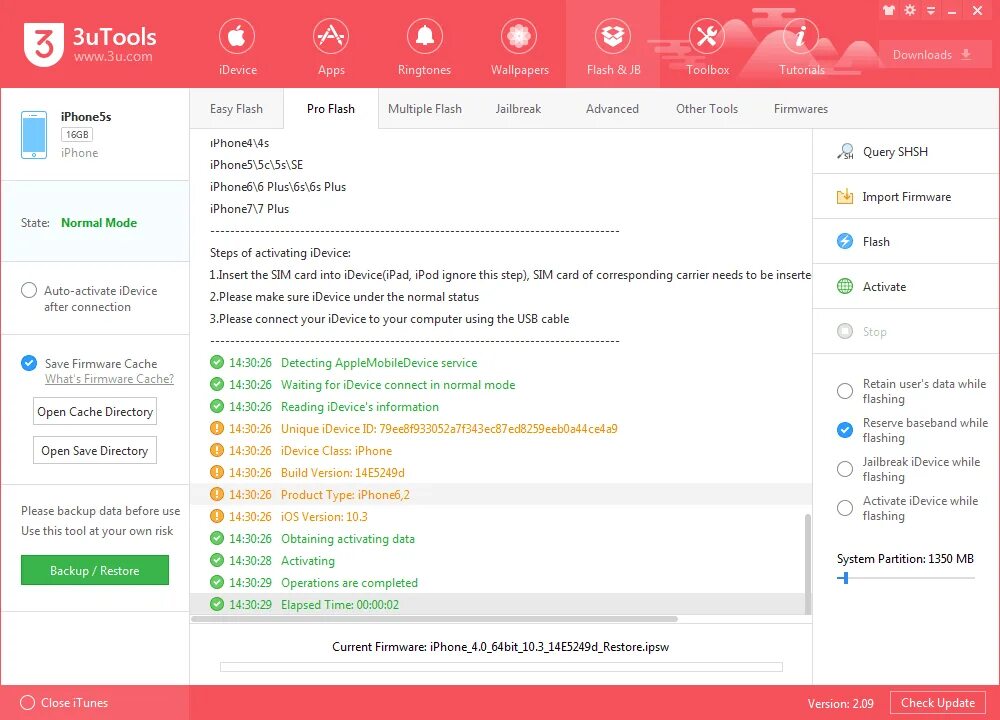The height and width of the screenshot is (720, 1000).
Task: Click the firmware progress bar
Action: tap(501, 666)
